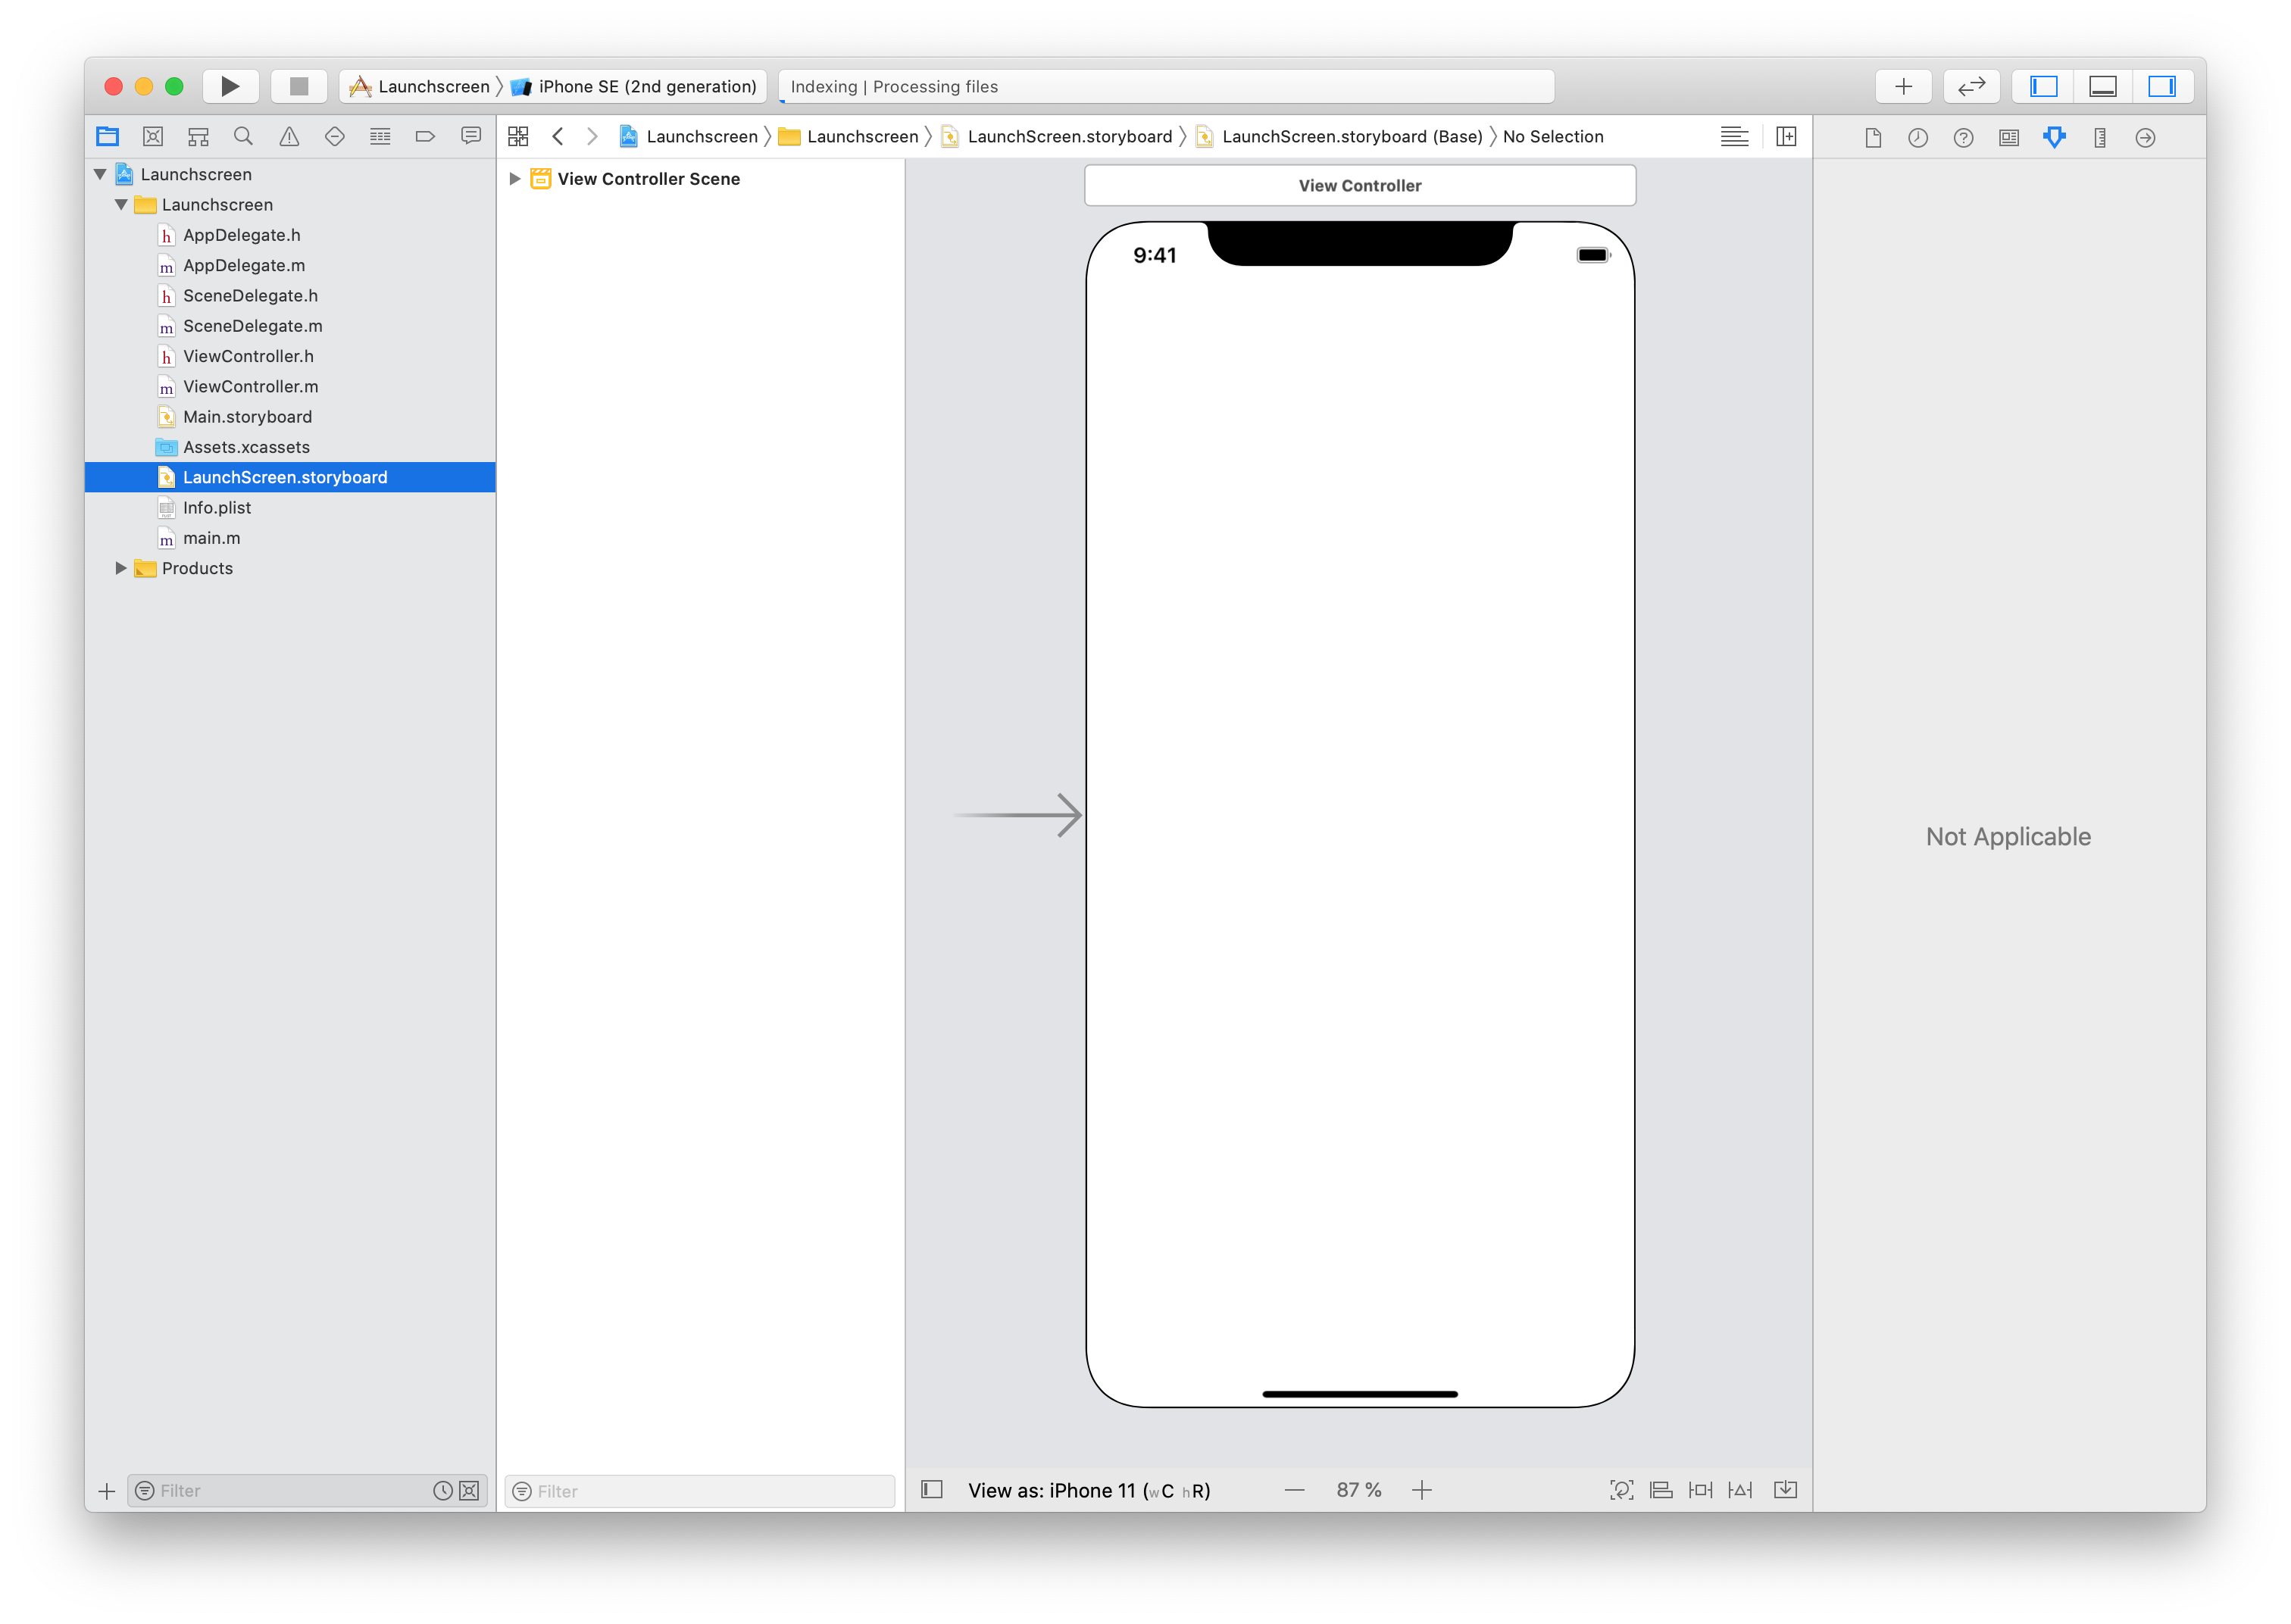Expand the Products group
Viewport: 2291px width, 1624px height.
point(121,568)
